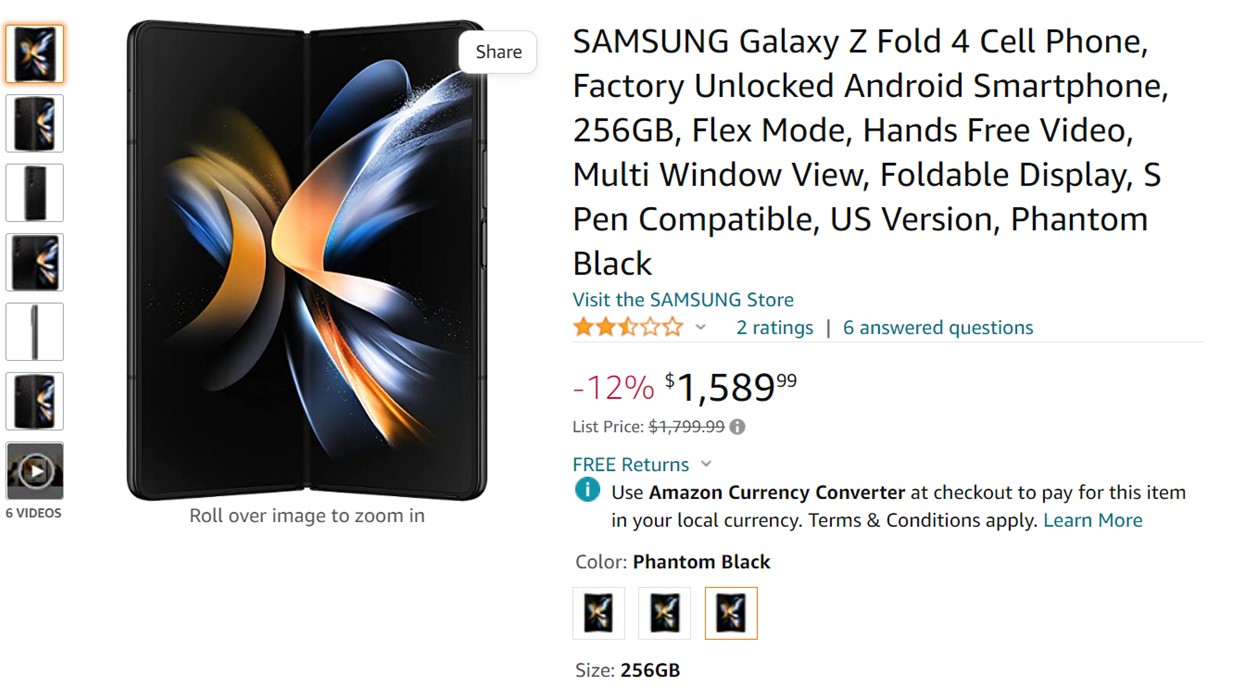The image size is (1234, 694).
Task: View the fourth product image thumbnail
Action: tap(35, 262)
